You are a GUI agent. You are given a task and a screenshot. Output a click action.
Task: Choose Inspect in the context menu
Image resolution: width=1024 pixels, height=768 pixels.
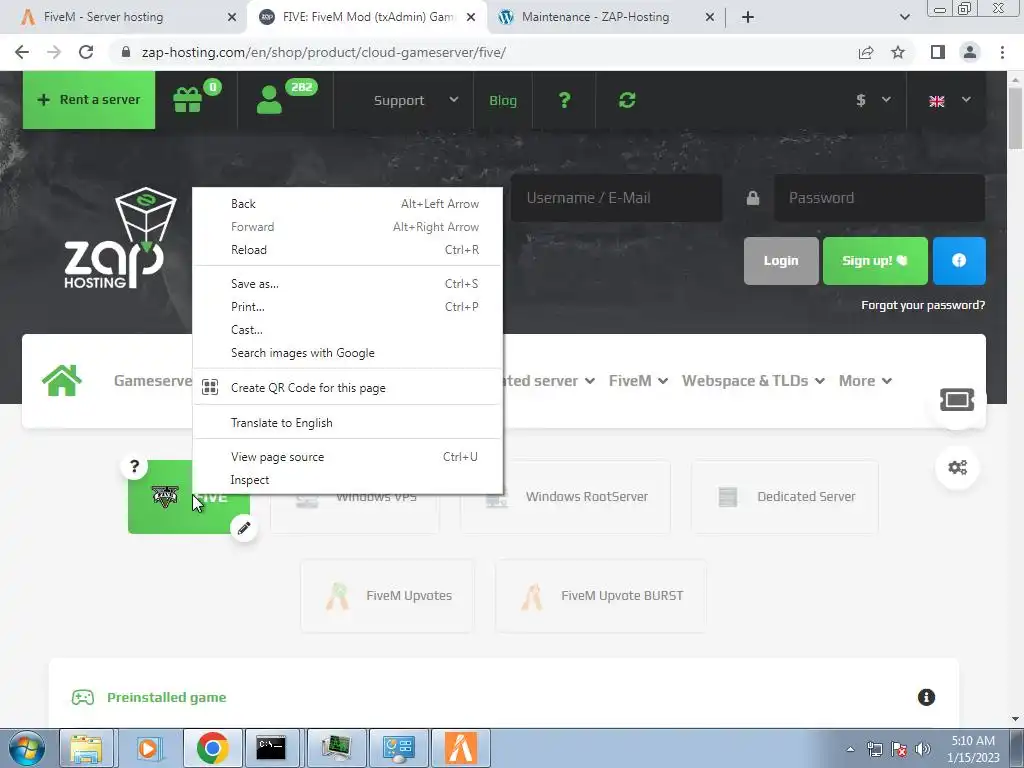click(x=347, y=480)
